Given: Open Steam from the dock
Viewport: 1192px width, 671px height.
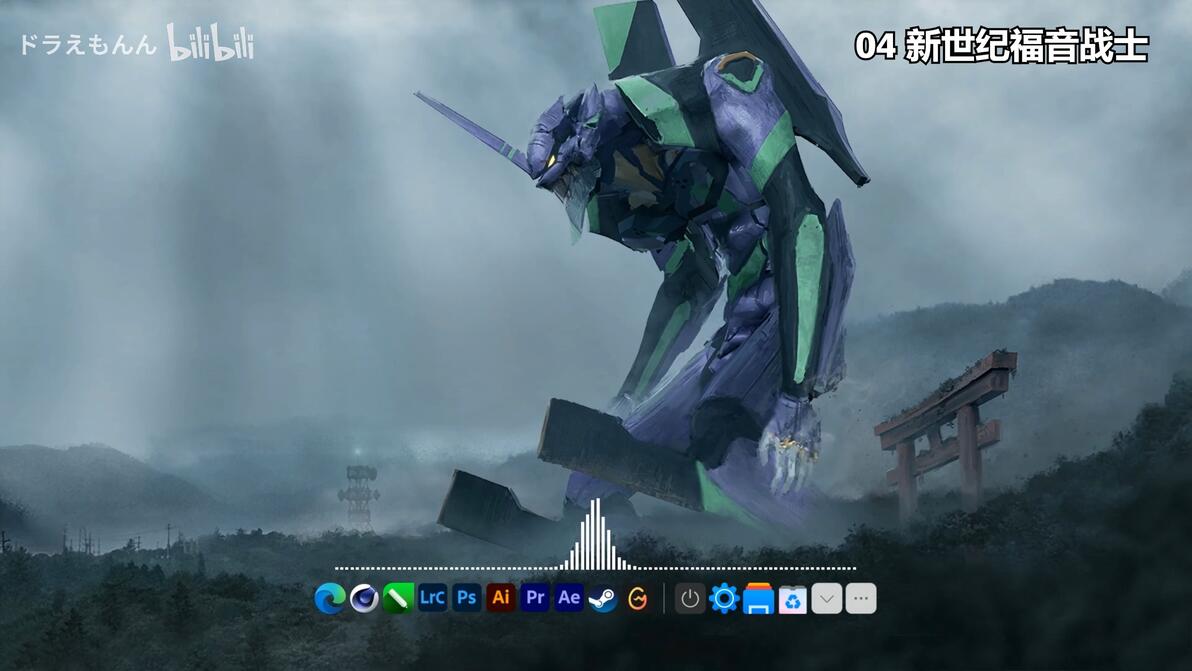Looking at the screenshot, I should pos(604,599).
